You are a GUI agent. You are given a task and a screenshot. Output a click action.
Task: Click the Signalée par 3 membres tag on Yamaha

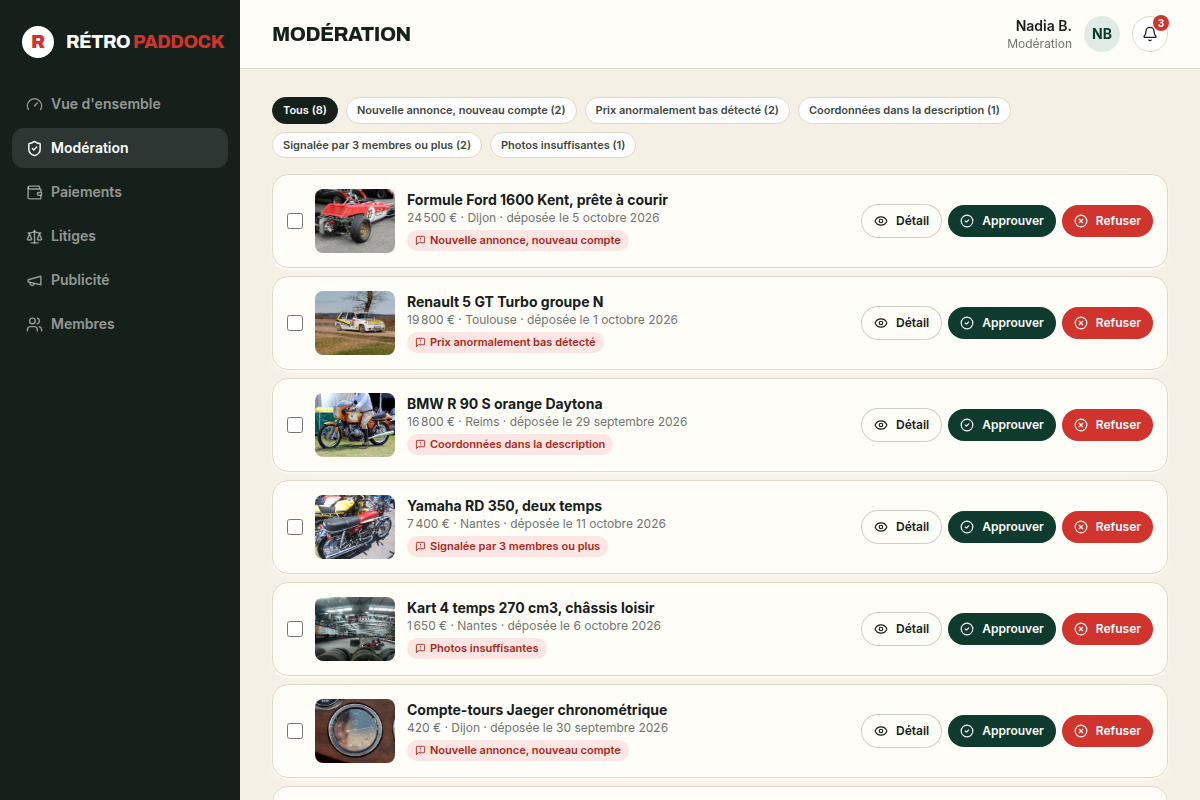[507, 547]
